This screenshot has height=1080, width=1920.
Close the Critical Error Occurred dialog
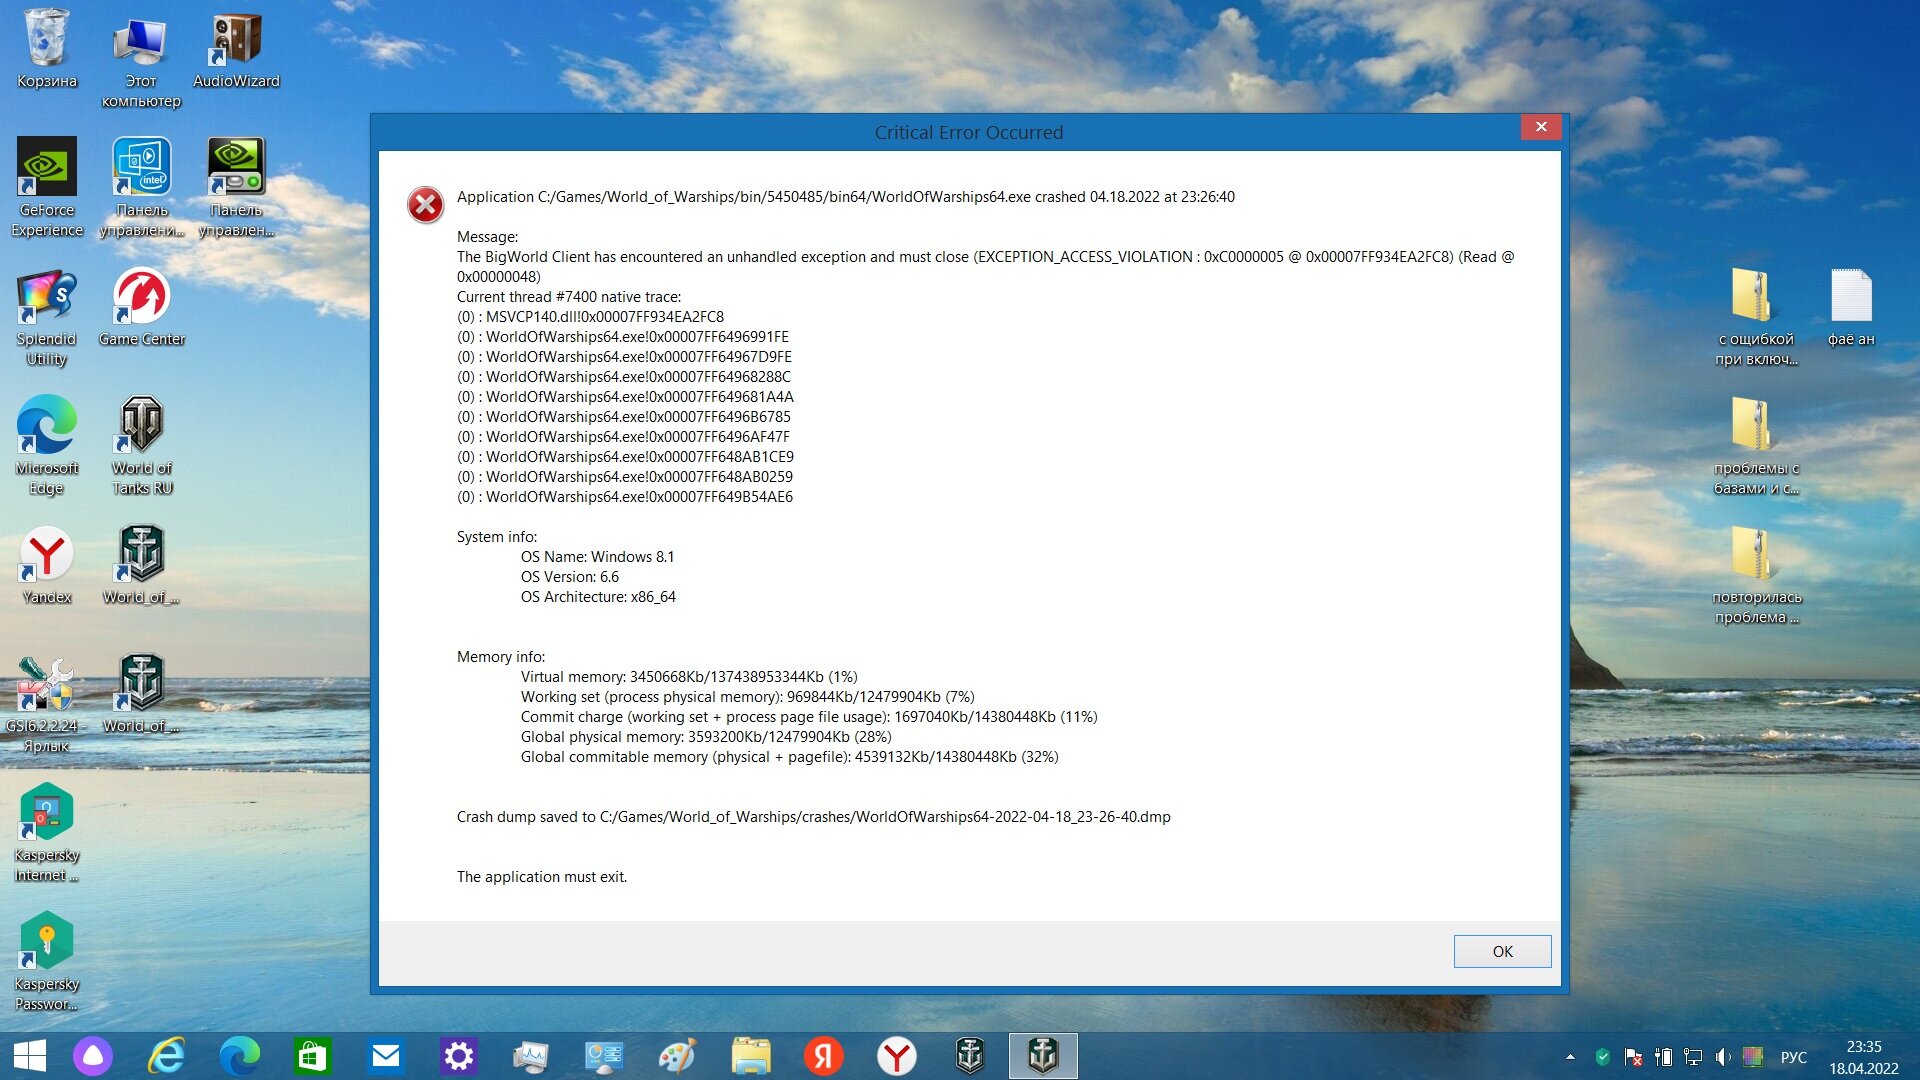point(1541,127)
